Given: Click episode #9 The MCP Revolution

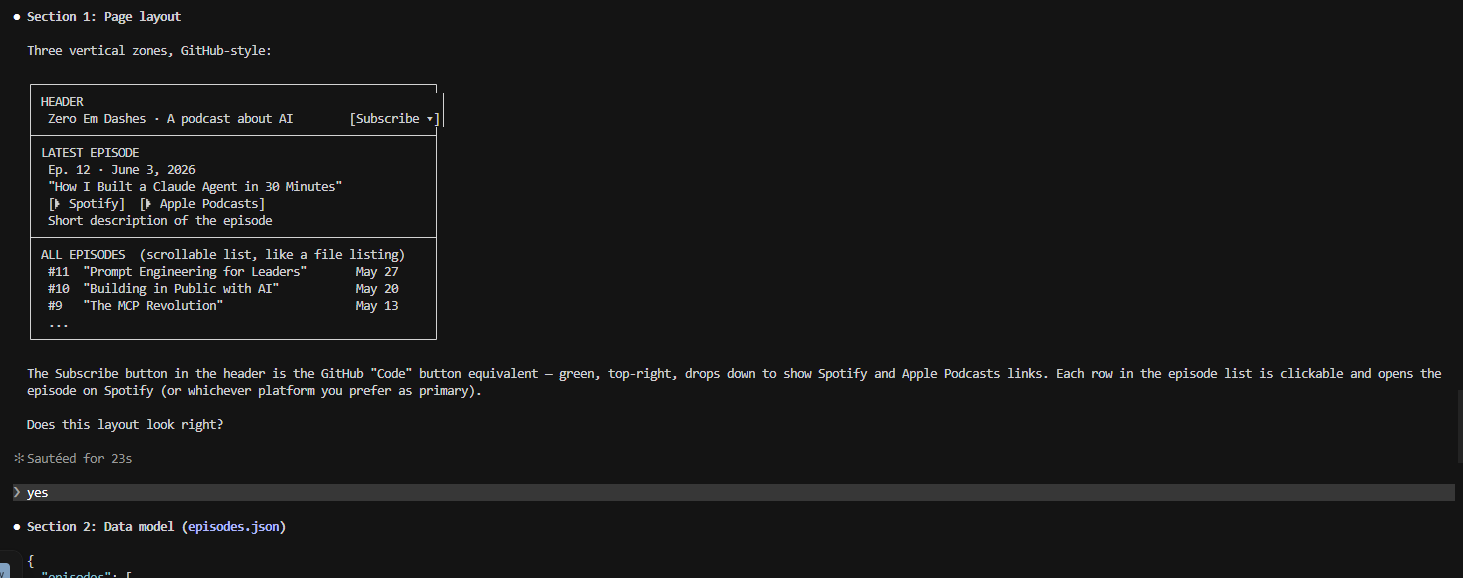Looking at the screenshot, I should point(223,306).
